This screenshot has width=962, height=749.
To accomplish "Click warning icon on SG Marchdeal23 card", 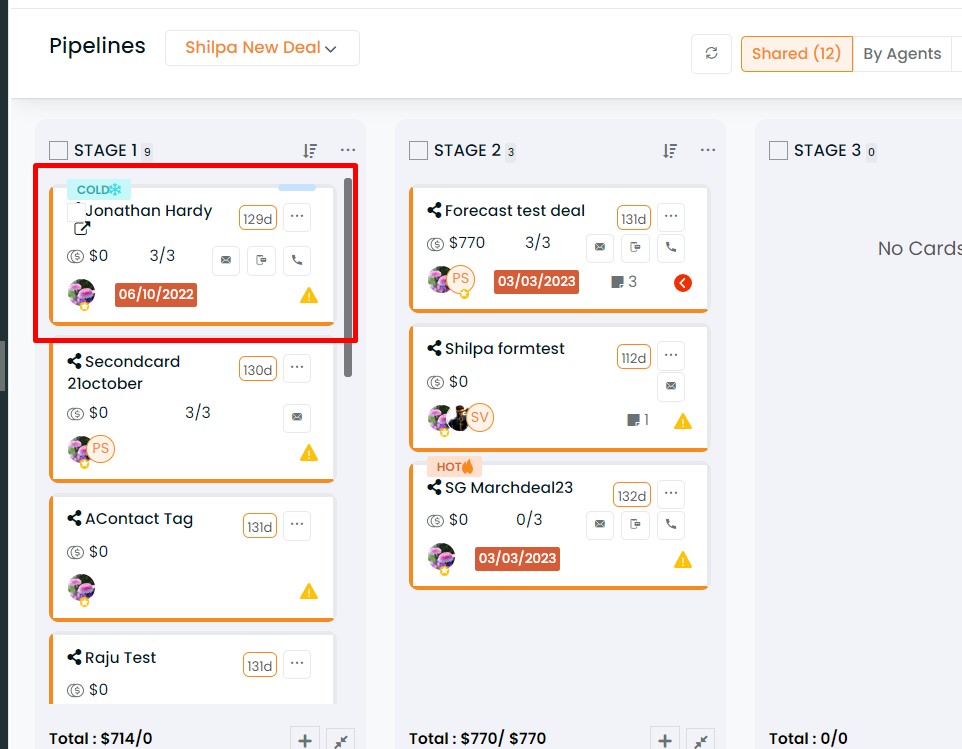I will [x=683, y=560].
